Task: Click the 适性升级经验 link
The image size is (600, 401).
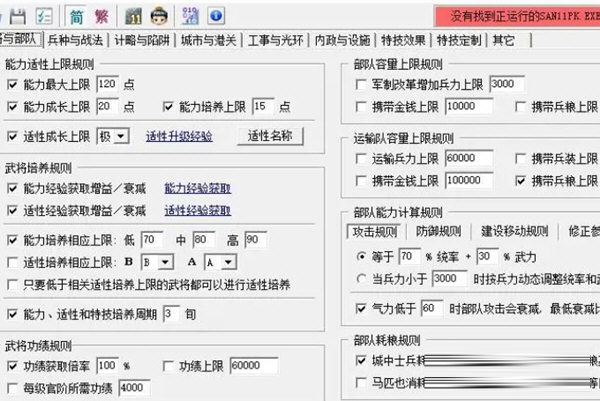Action: click(x=179, y=136)
